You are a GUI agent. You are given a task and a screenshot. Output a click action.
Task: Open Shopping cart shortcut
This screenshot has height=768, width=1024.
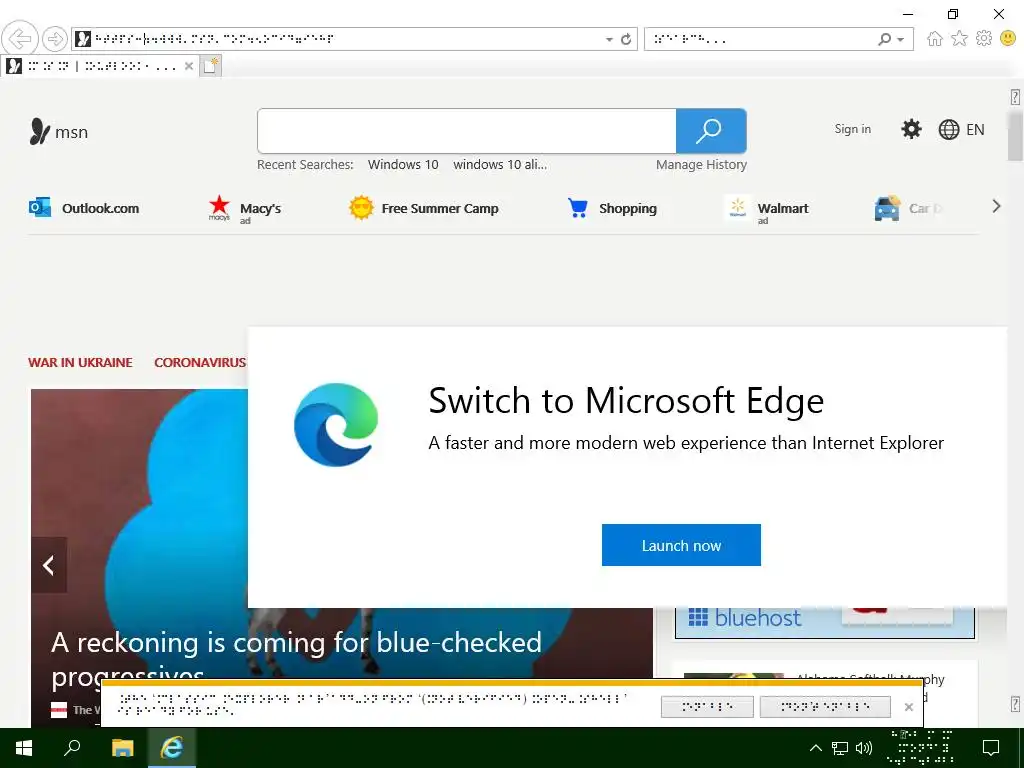tap(612, 208)
